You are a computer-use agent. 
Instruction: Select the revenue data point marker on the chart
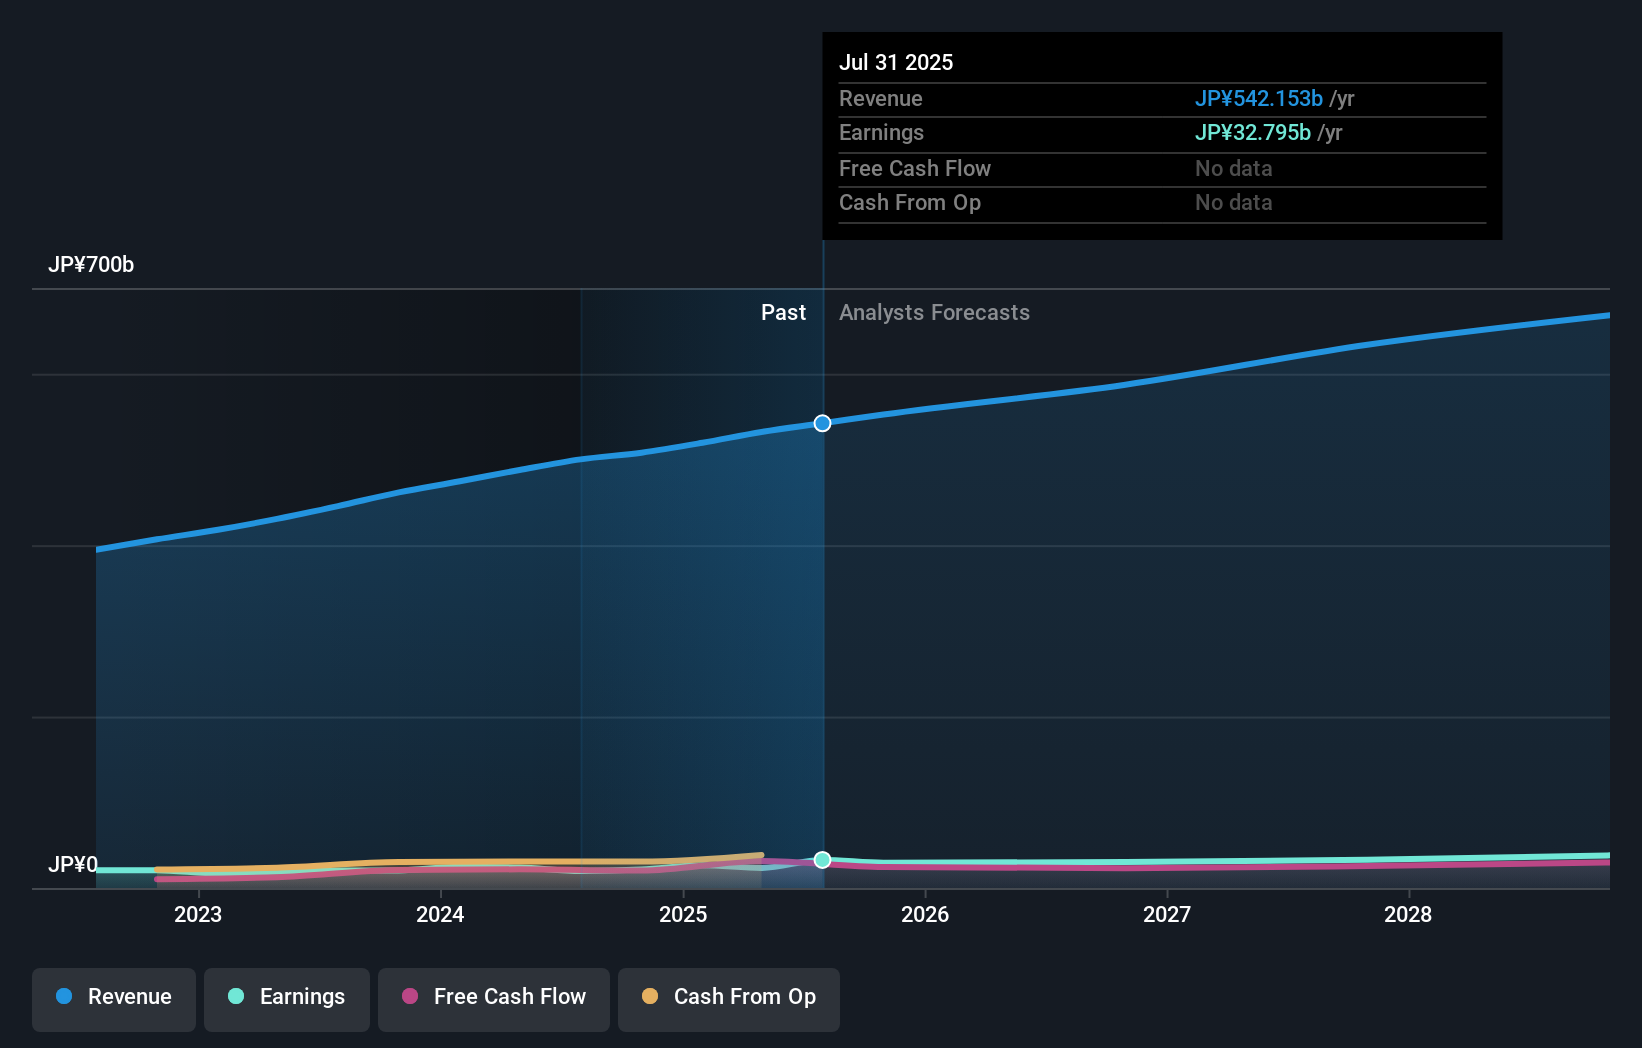[x=822, y=423]
